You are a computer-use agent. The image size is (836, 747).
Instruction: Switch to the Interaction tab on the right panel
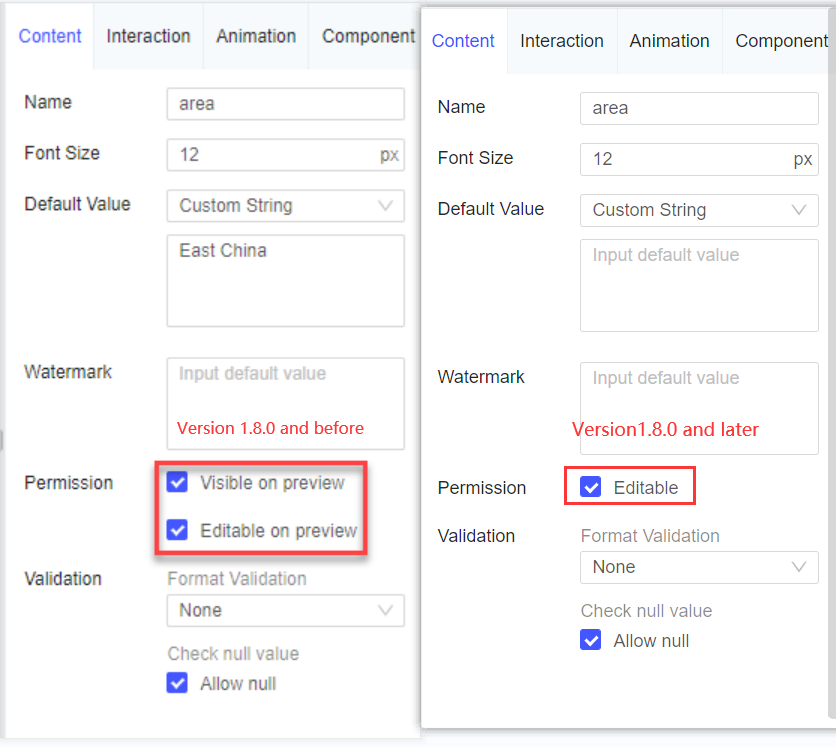(561, 41)
